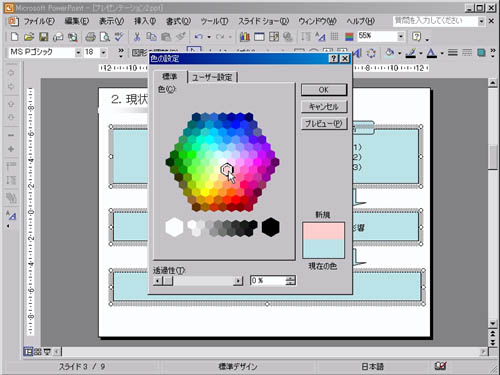Toggle slide sorter view button
This screenshot has width=500, height=375.
[37, 351]
